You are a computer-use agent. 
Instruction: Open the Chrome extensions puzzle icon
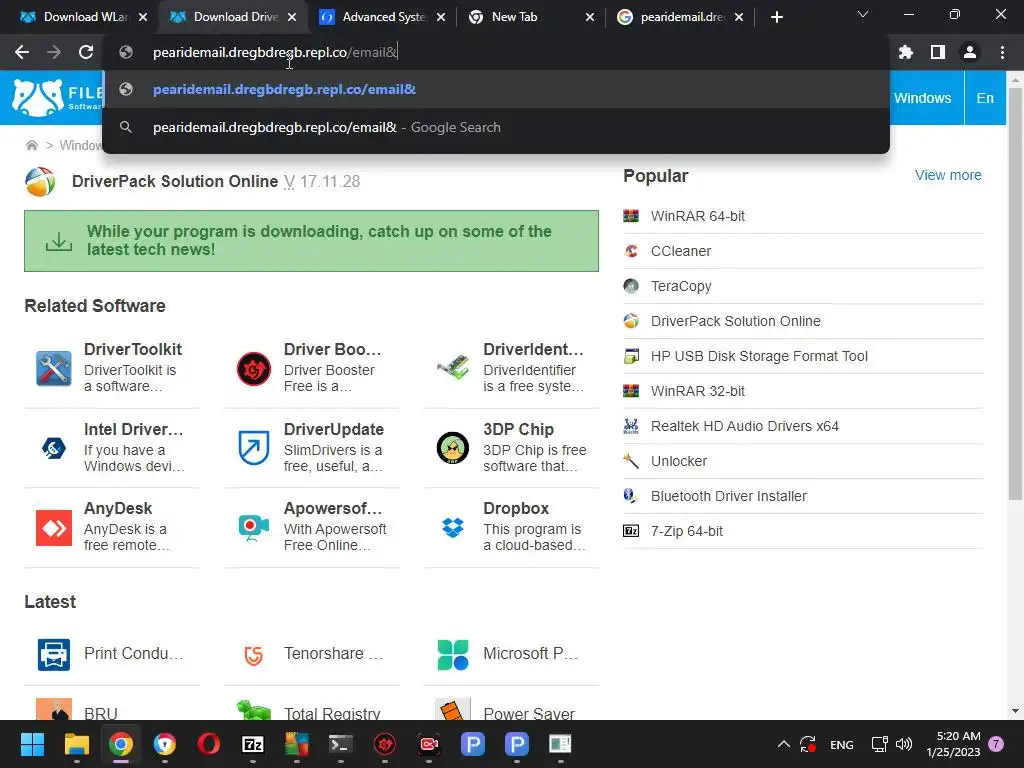pyautogui.click(x=906, y=52)
